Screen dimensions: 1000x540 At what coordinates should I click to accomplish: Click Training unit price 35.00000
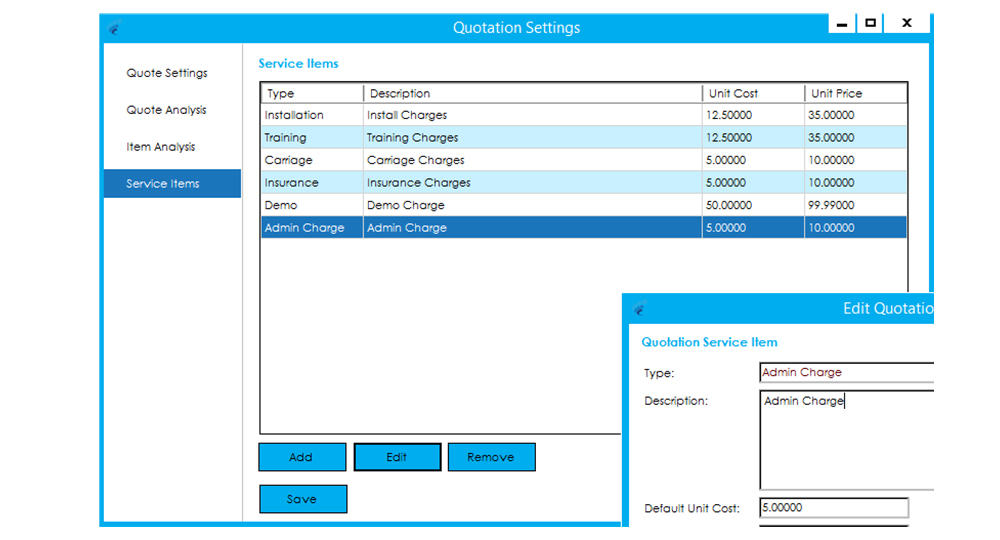pyautogui.click(x=856, y=138)
